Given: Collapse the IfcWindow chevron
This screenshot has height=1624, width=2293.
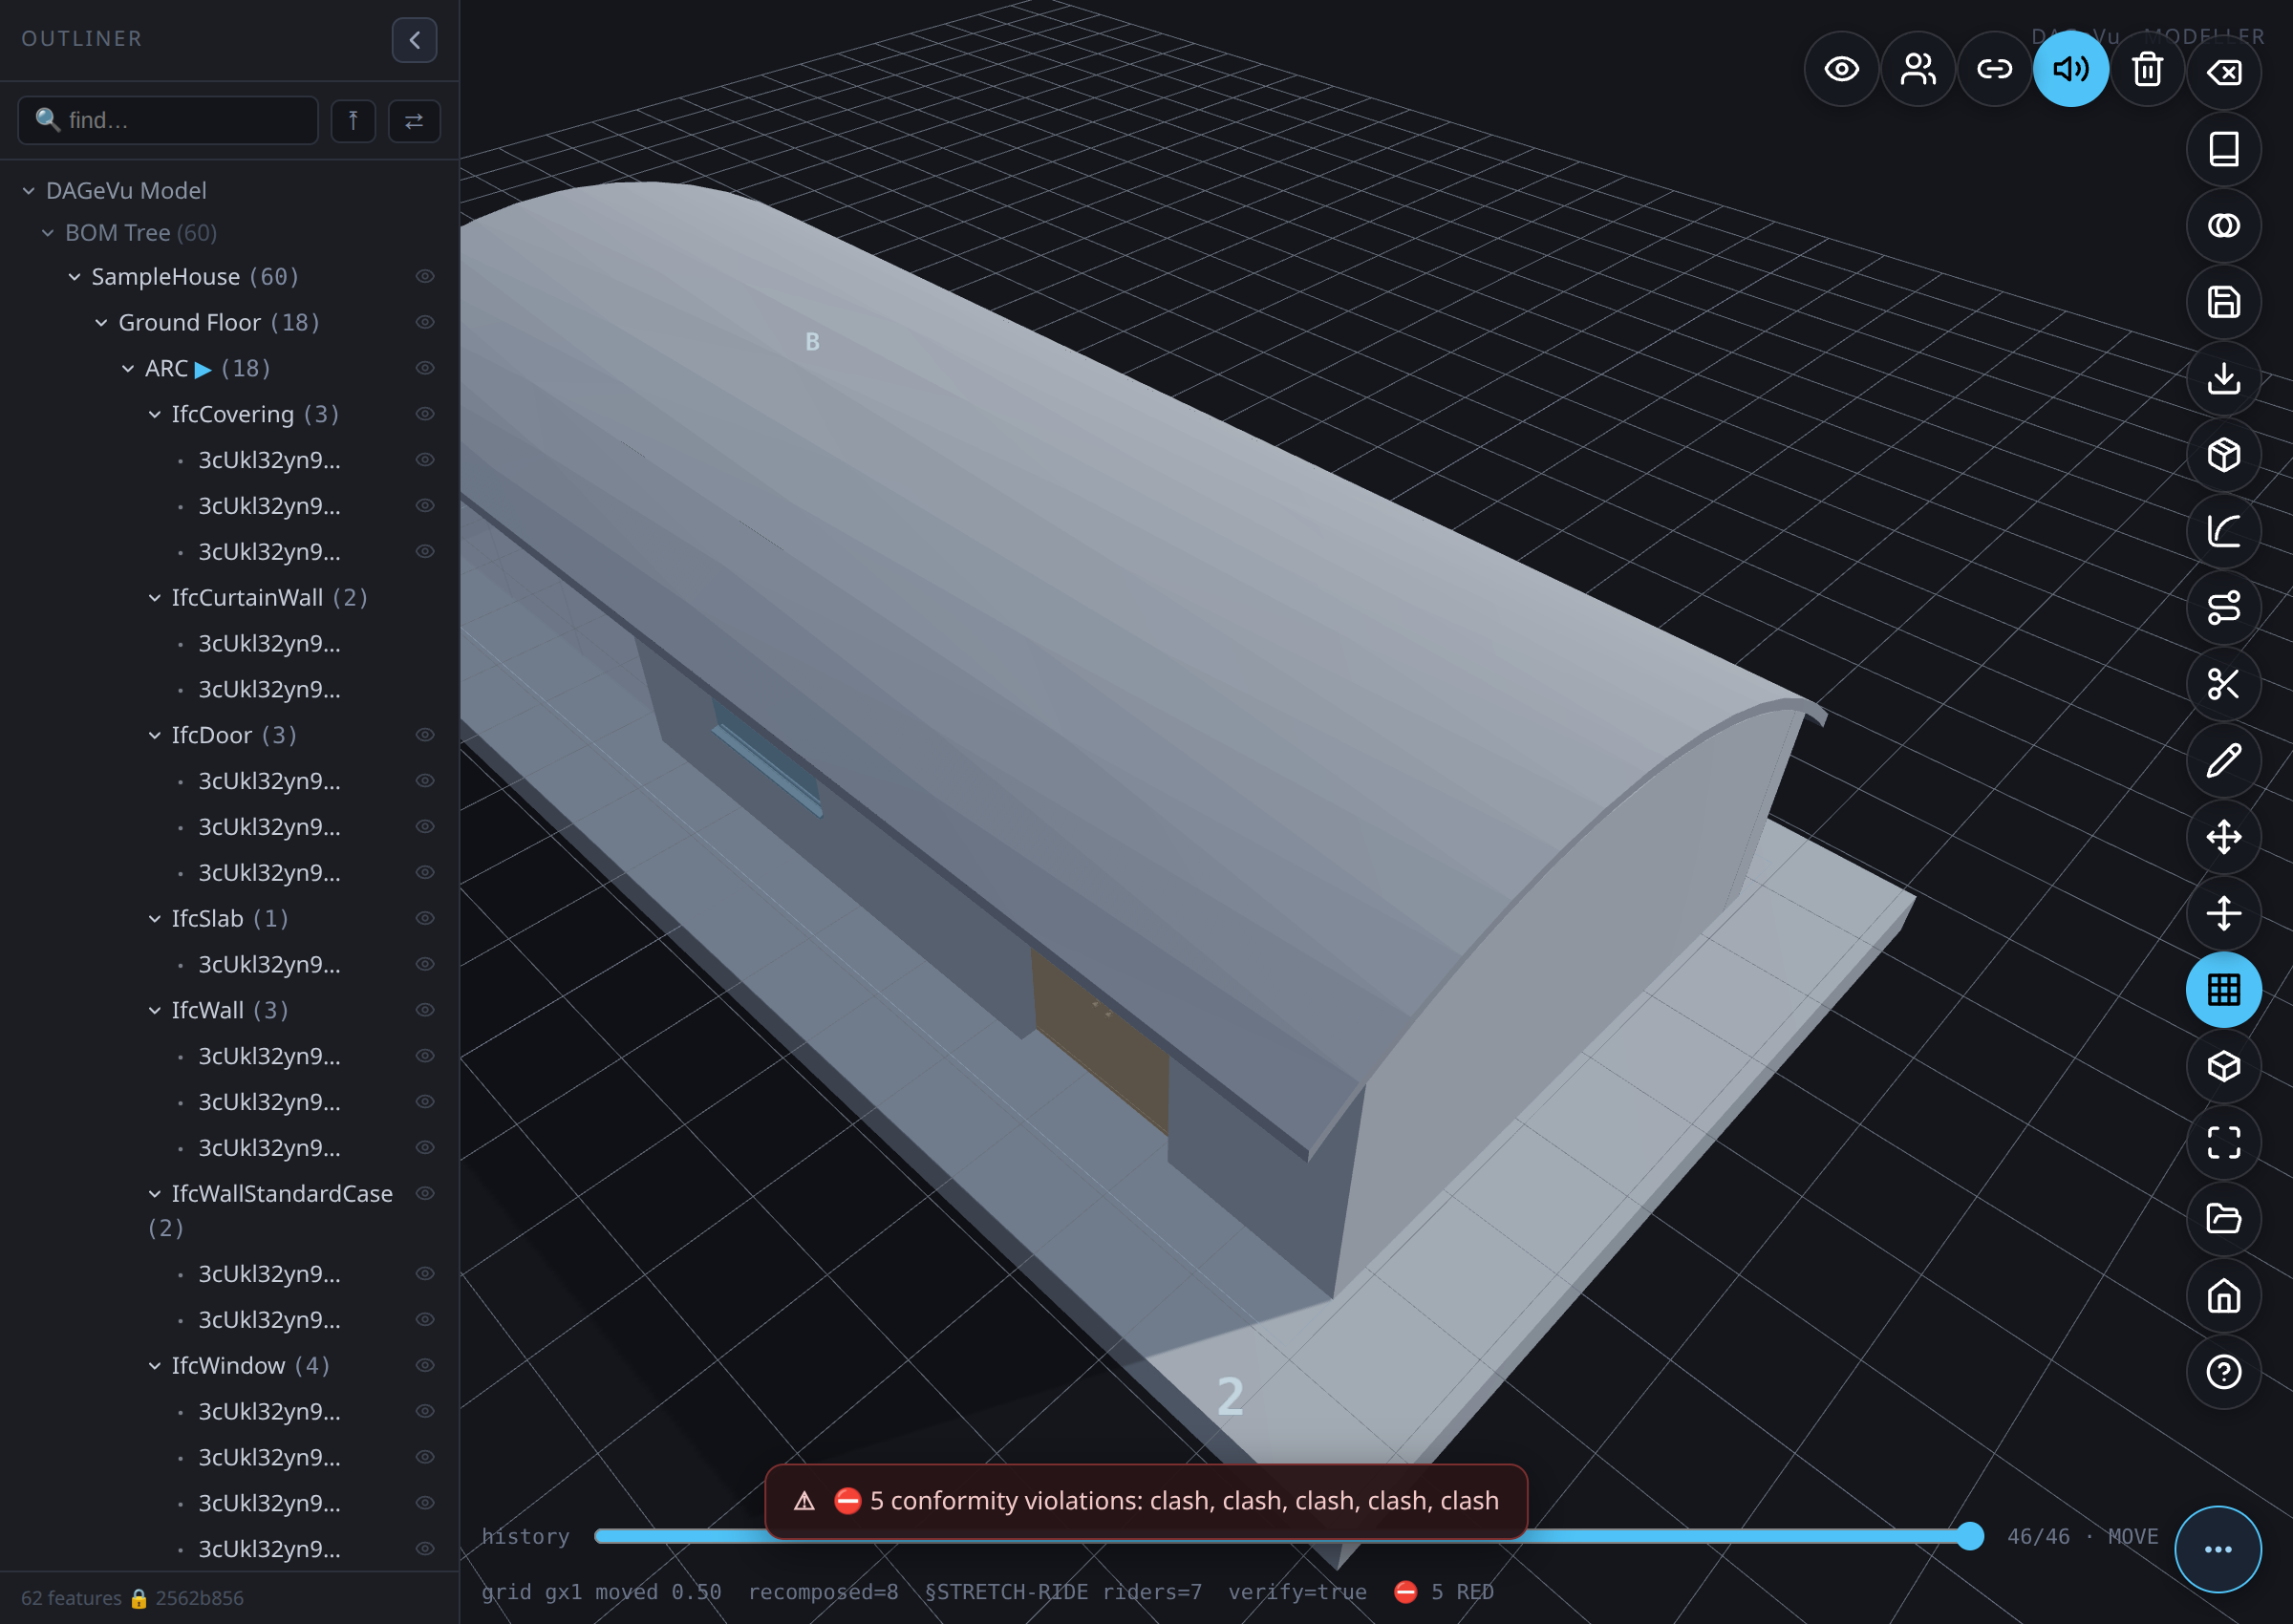Looking at the screenshot, I should click(x=155, y=1366).
